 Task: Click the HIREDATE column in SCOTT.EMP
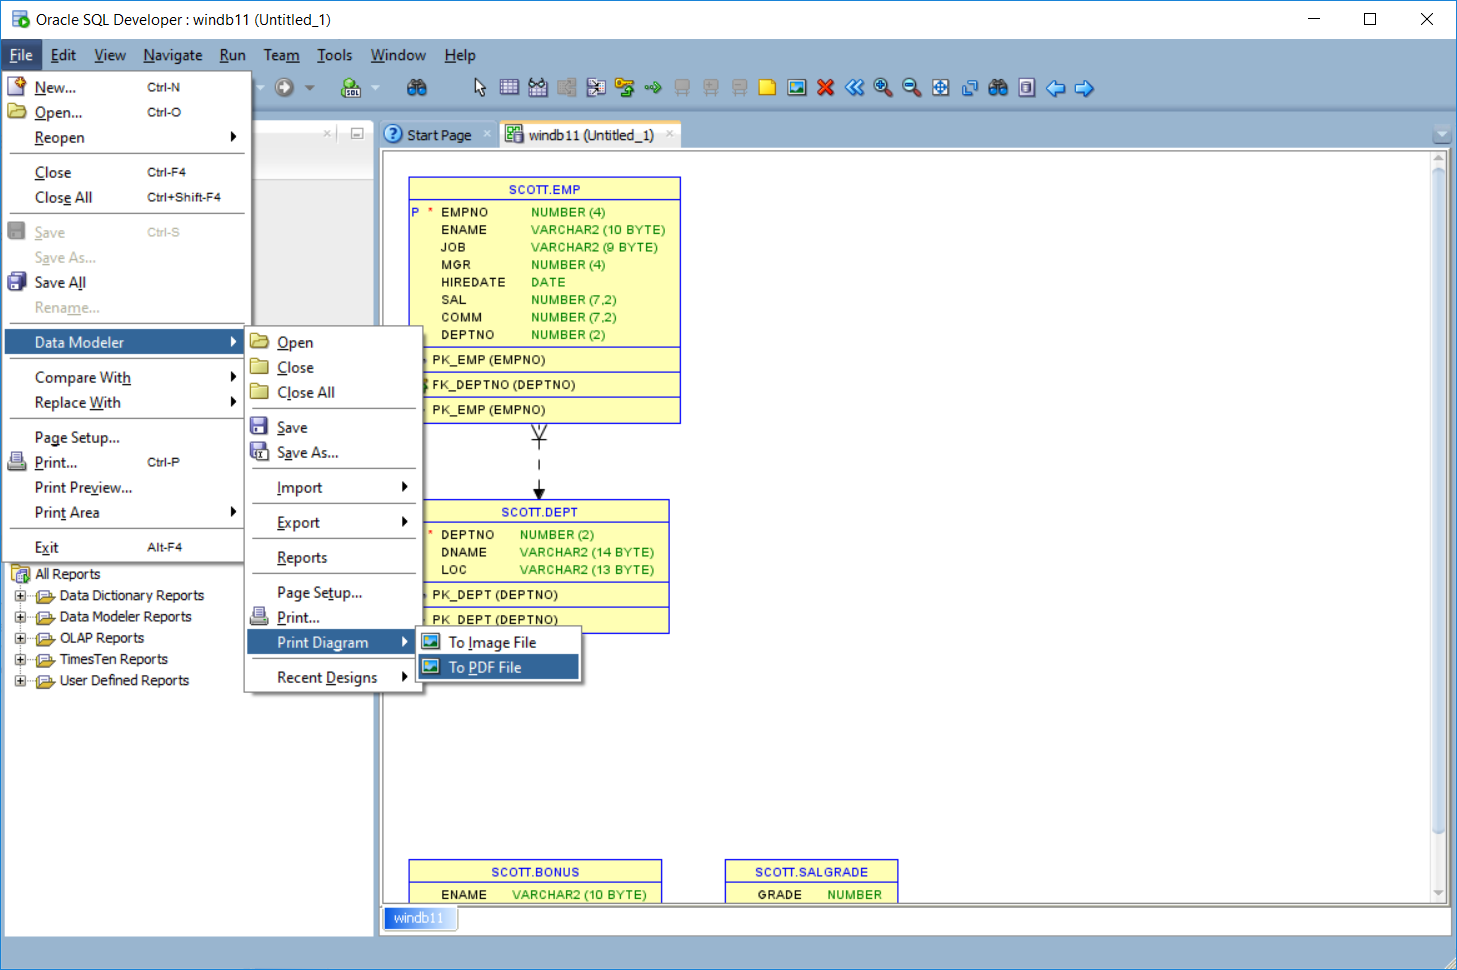(473, 282)
